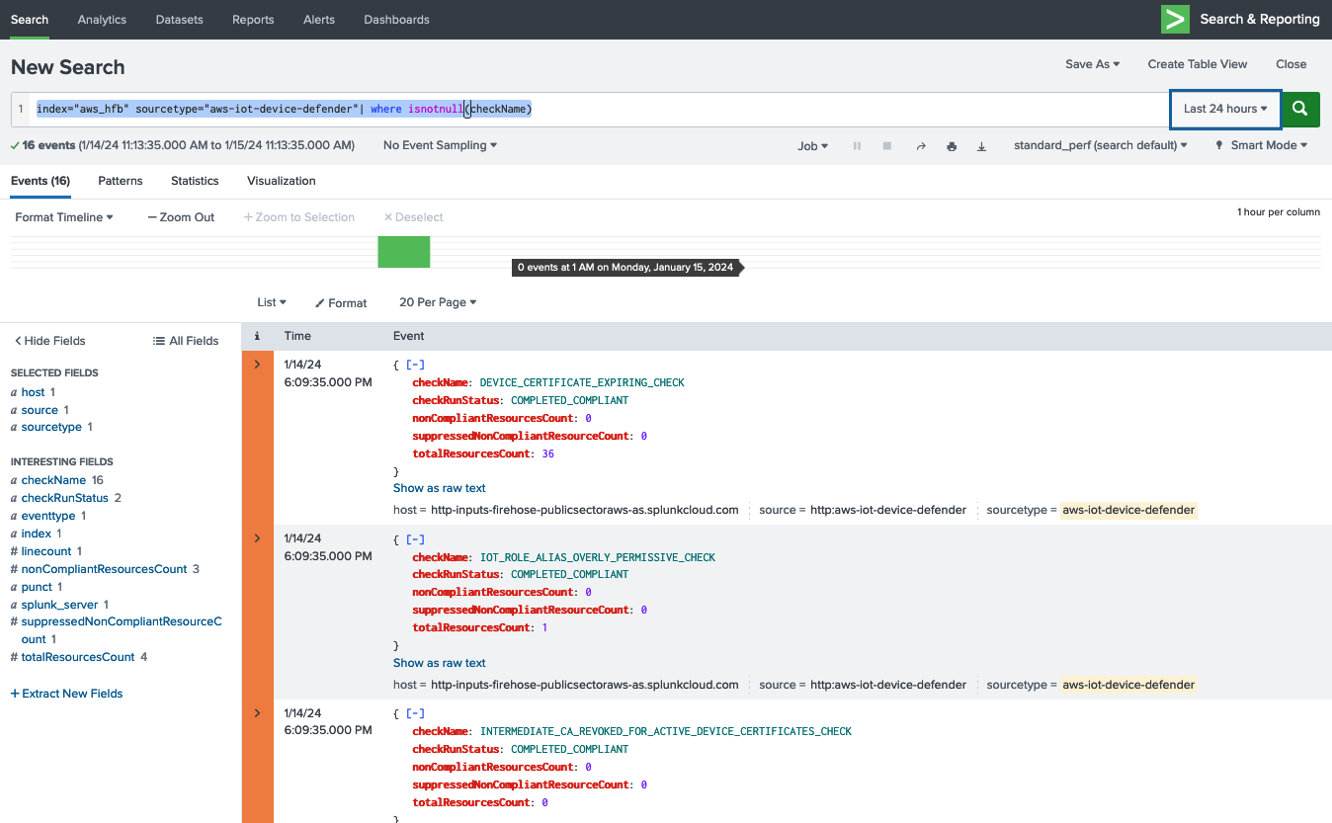Stop the running search job
This screenshot has height=823, width=1332.
(886, 145)
